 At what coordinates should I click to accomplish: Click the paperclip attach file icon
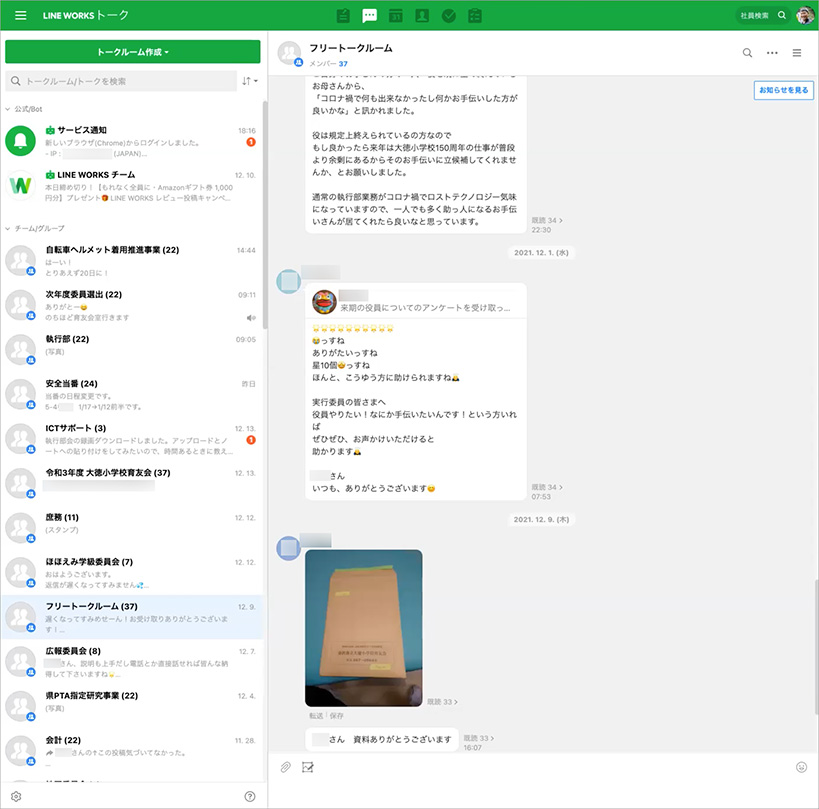(x=285, y=767)
